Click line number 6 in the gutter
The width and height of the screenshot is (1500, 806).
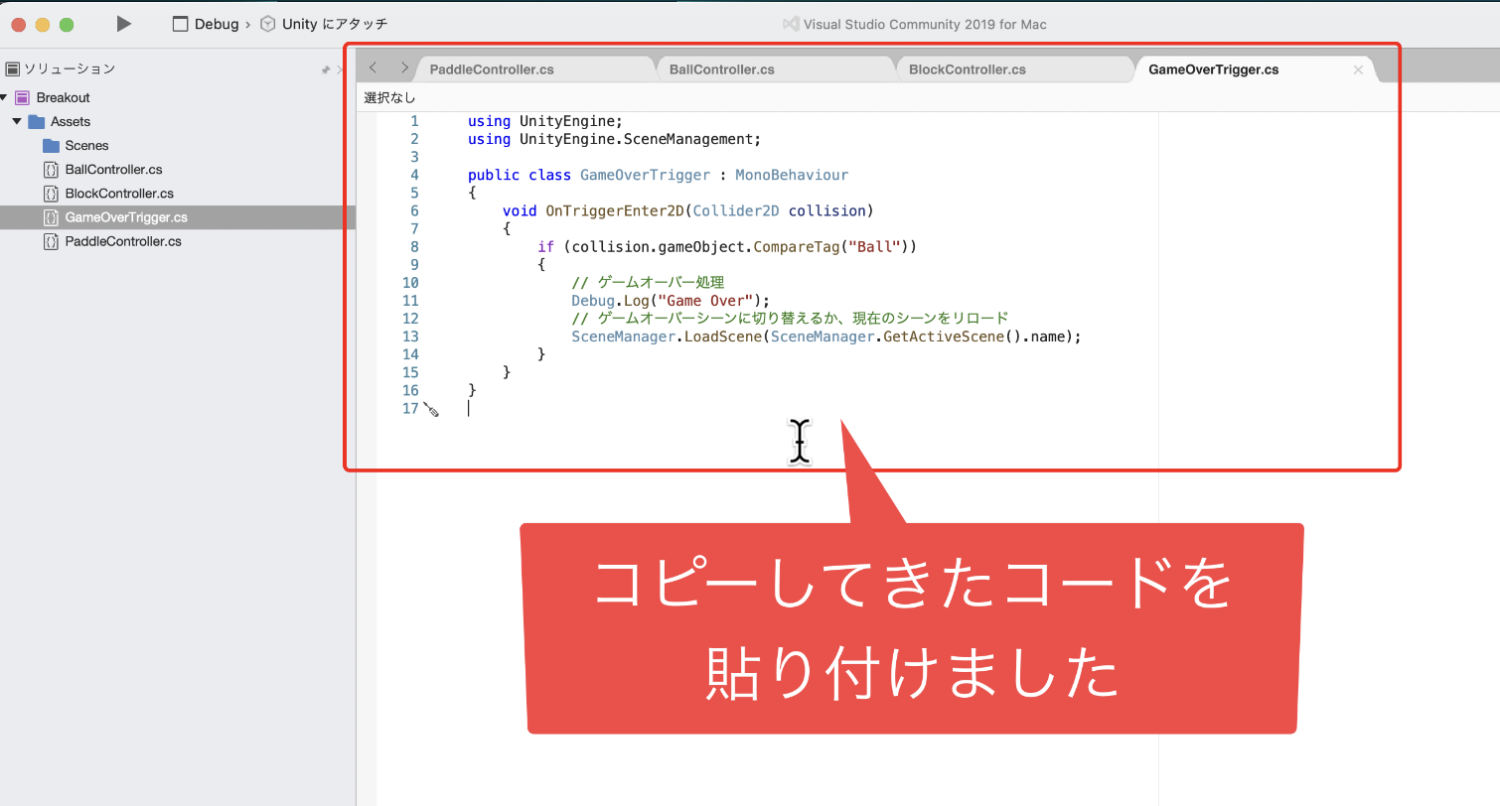pyautogui.click(x=414, y=211)
